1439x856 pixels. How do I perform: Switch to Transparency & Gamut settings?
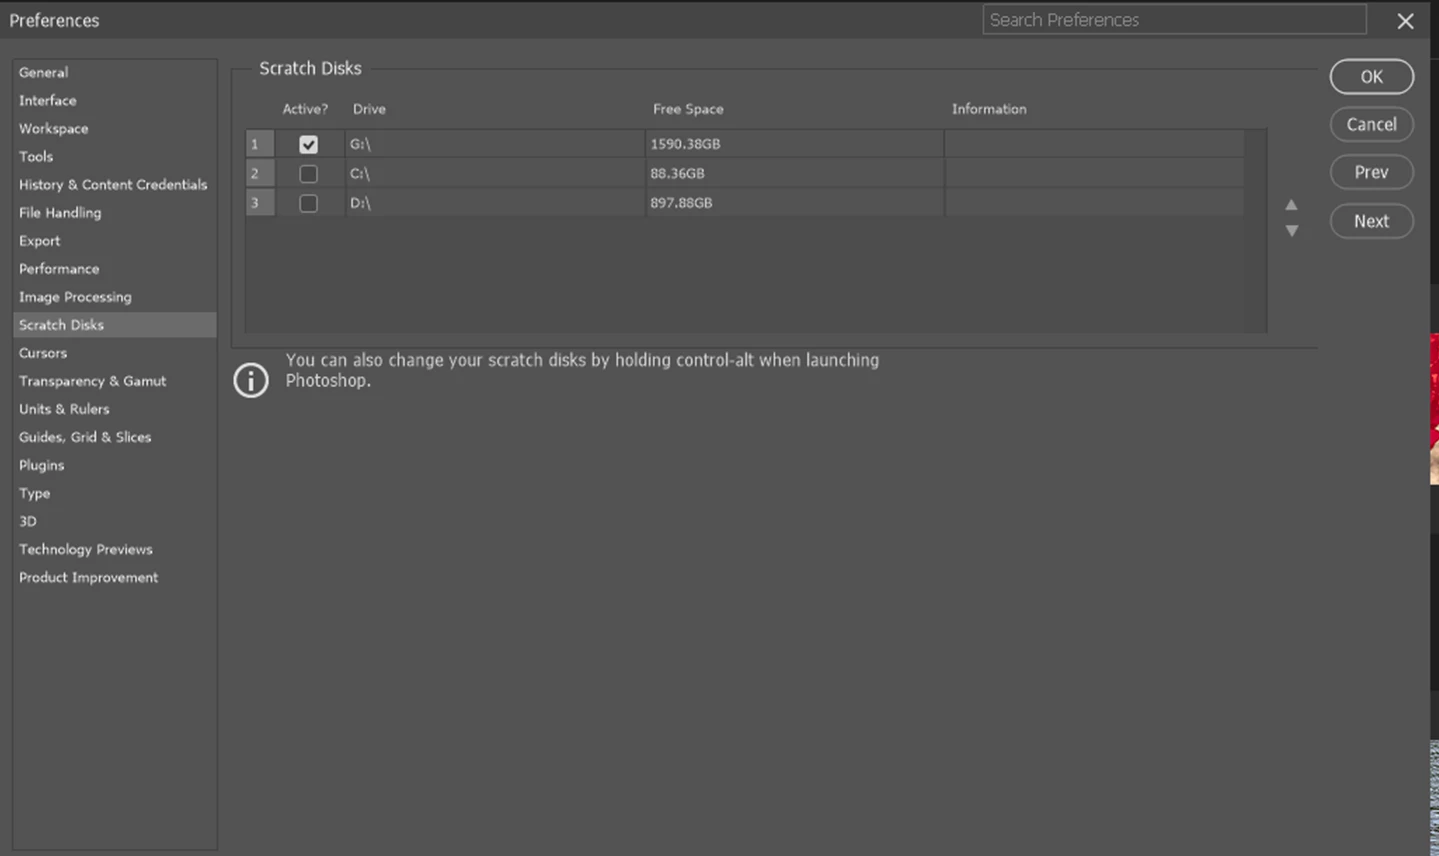[x=92, y=381]
